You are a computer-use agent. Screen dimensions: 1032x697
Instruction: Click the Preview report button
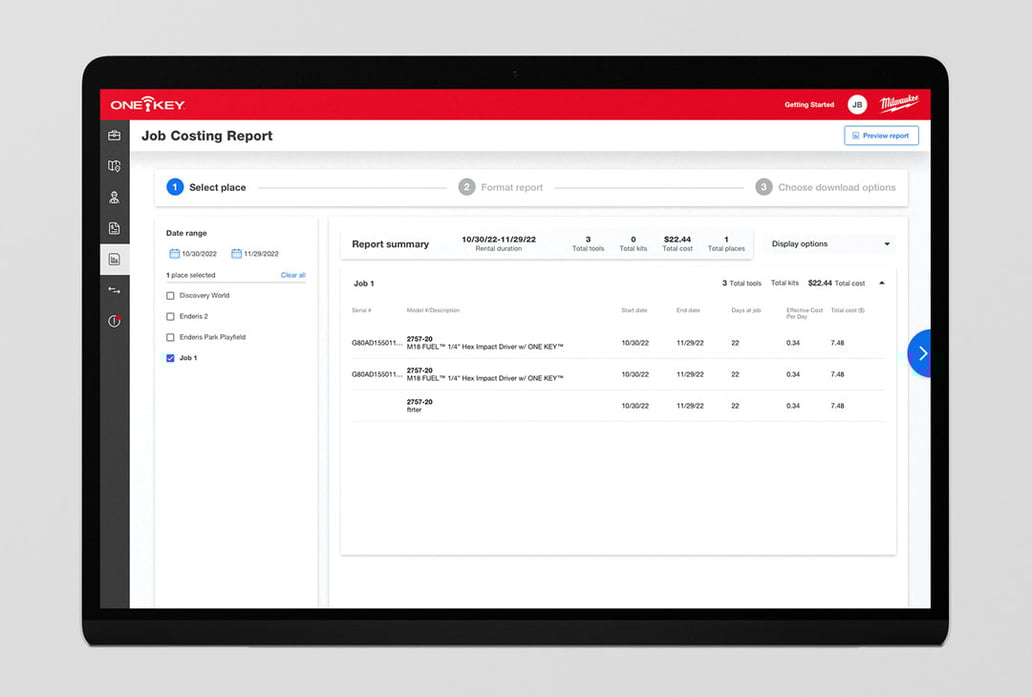pos(881,135)
